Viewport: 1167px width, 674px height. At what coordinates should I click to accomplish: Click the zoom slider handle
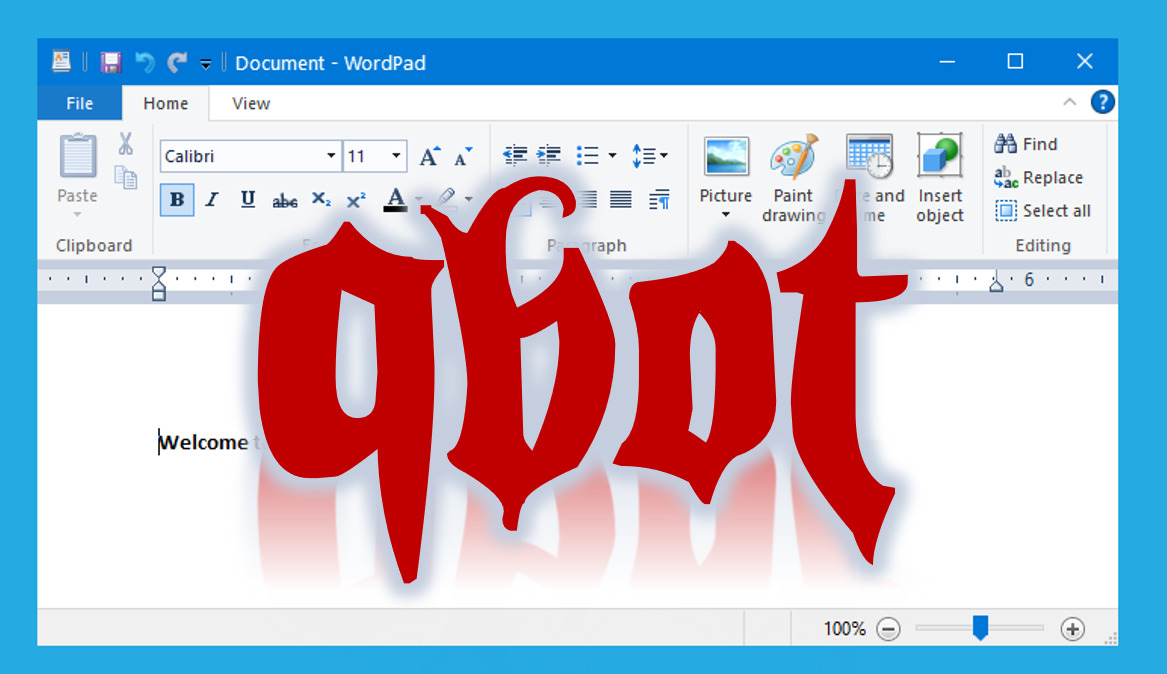pos(981,628)
